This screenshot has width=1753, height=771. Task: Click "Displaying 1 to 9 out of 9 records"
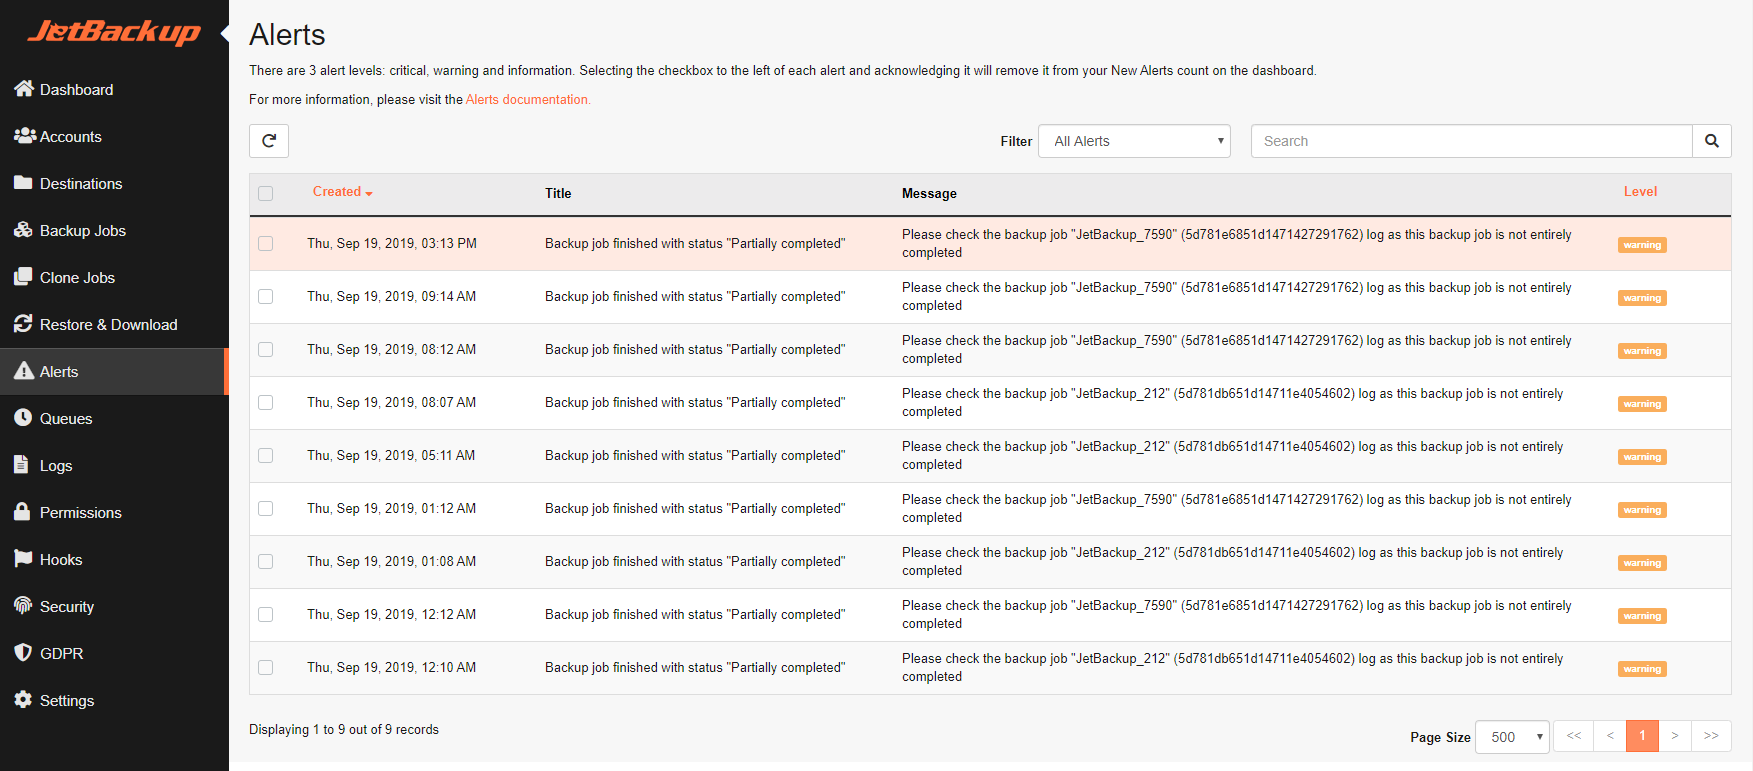point(344,729)
